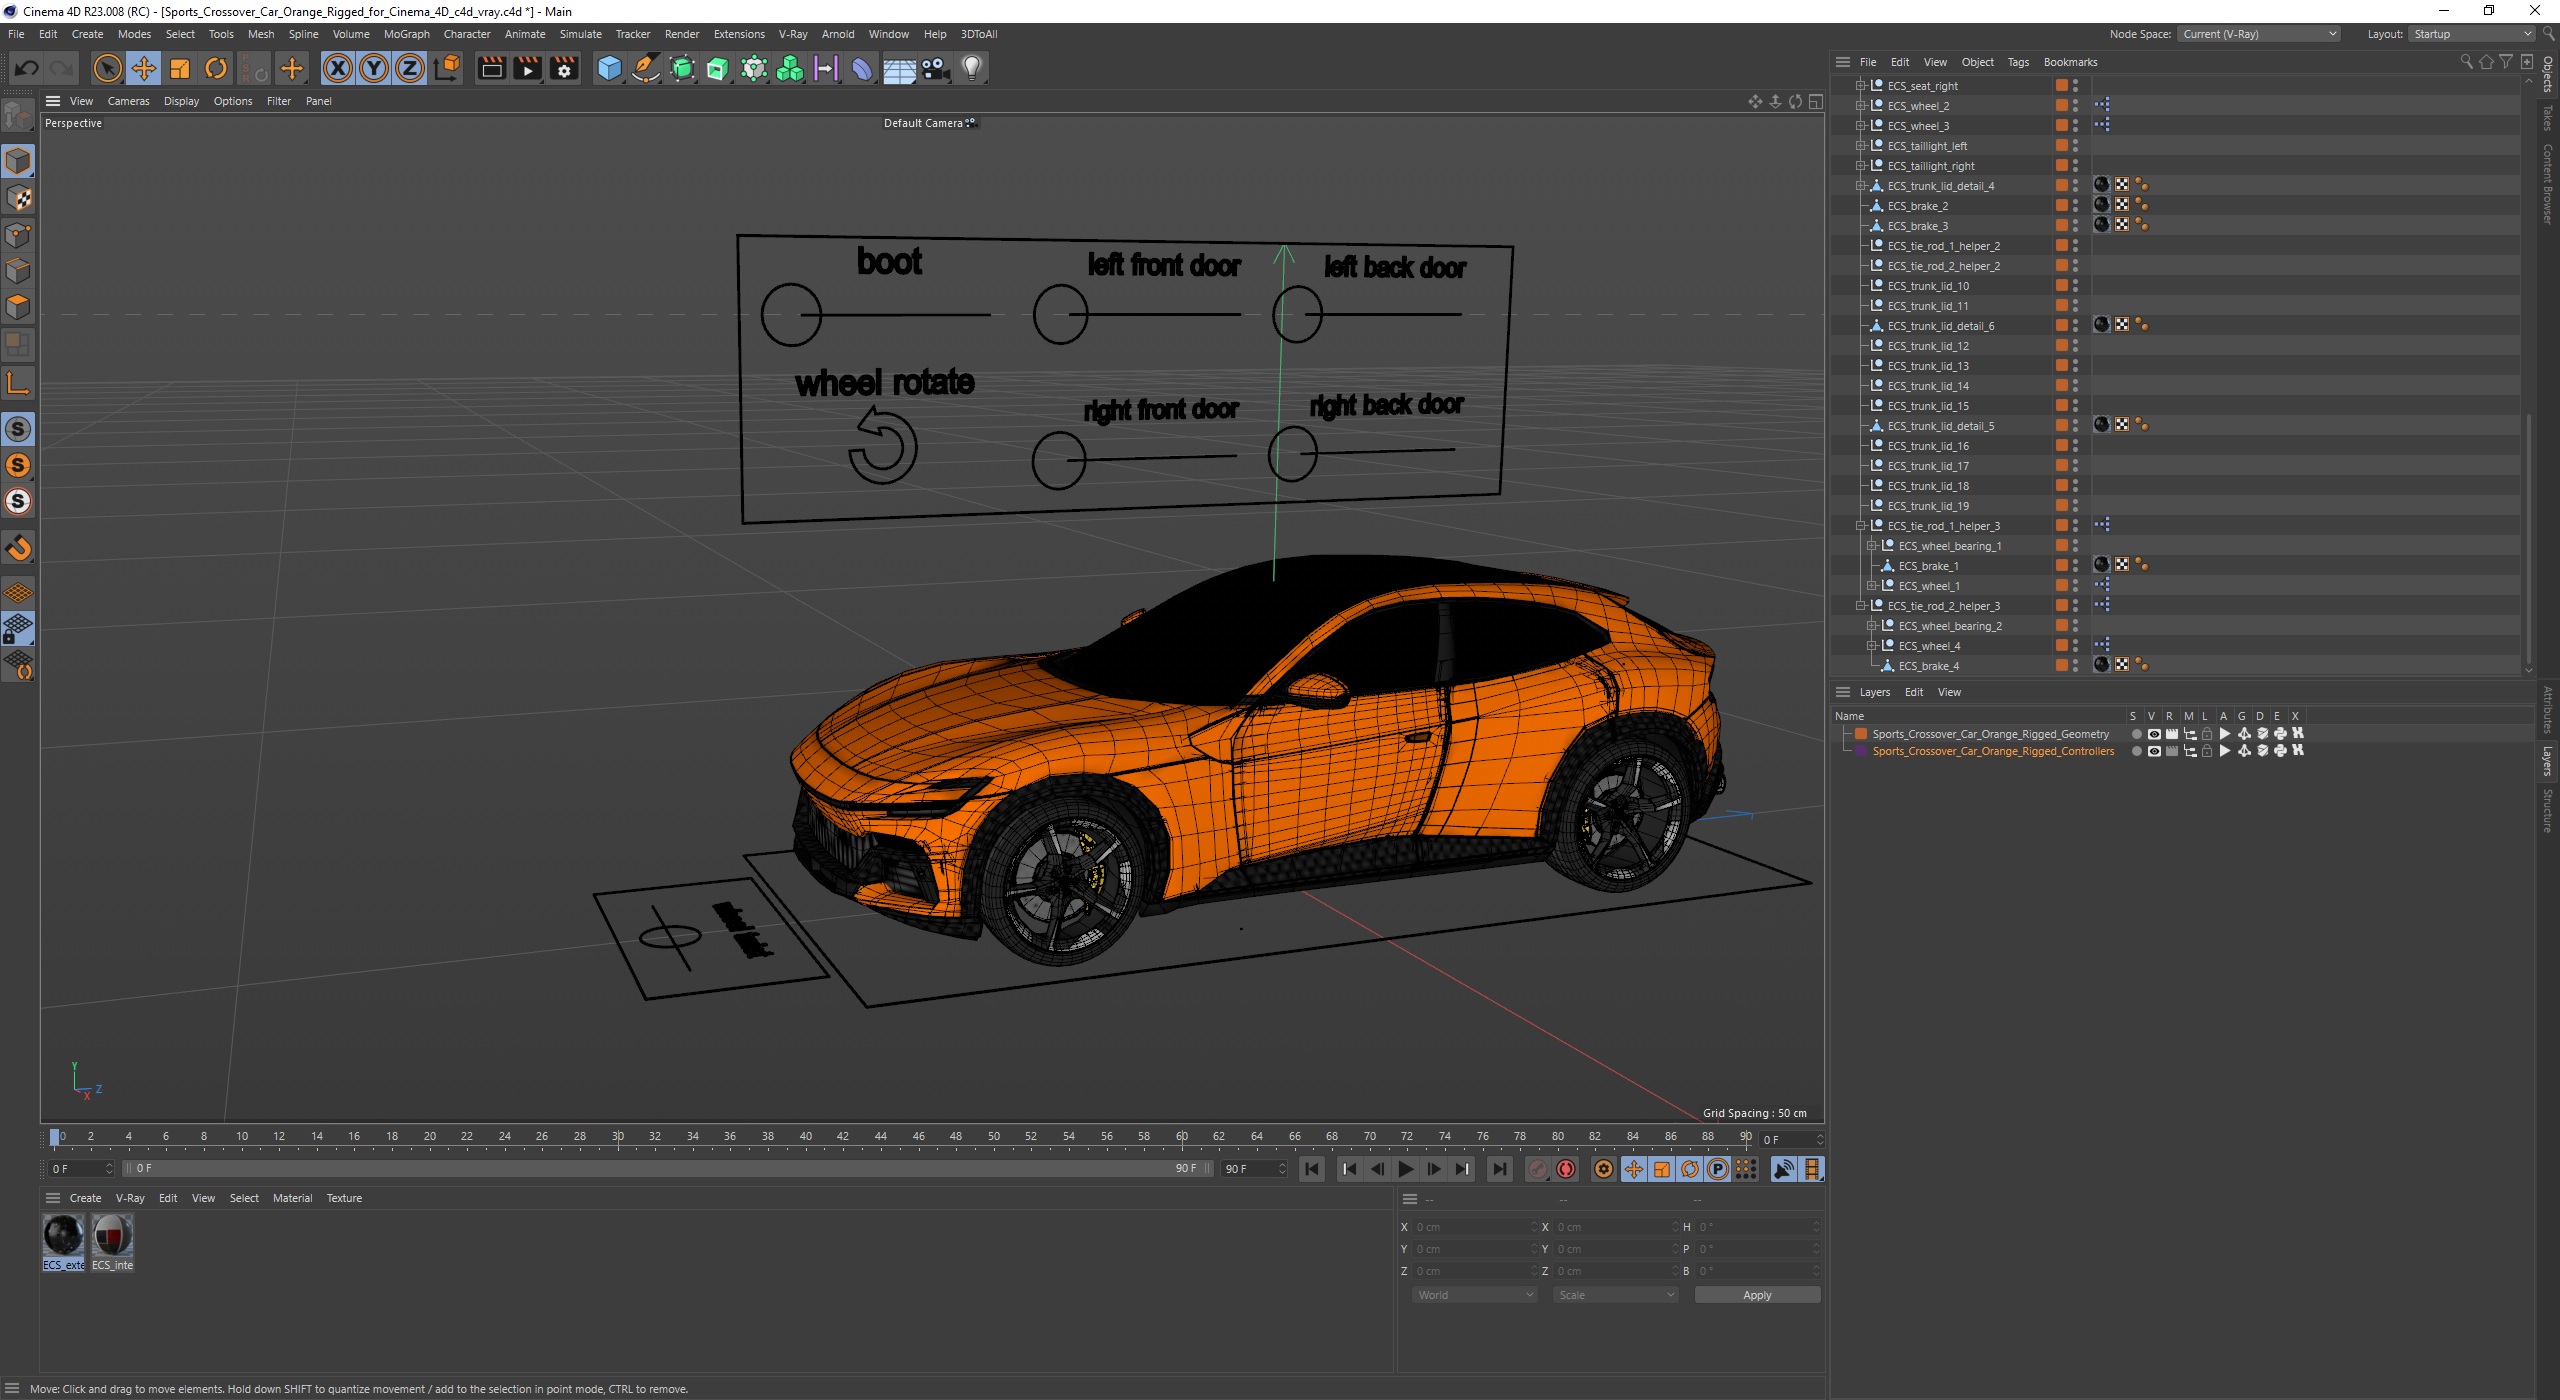Select ECS_brake_2 object
Screen dimensions: 2560x1400
click(1917, 206)
